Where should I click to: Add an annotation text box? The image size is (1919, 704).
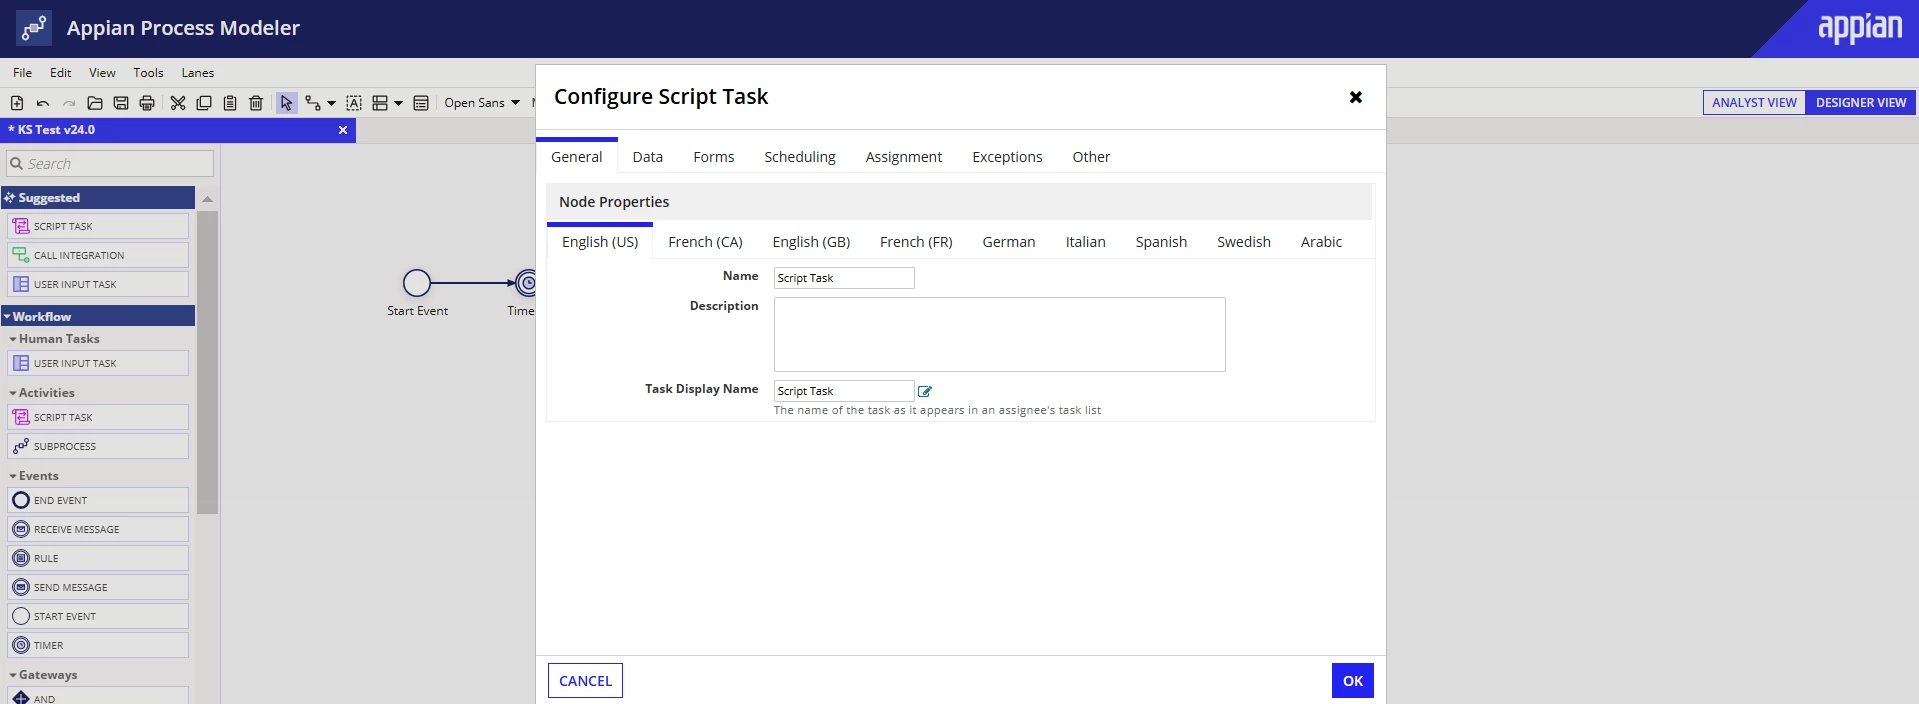pos(354,103)
